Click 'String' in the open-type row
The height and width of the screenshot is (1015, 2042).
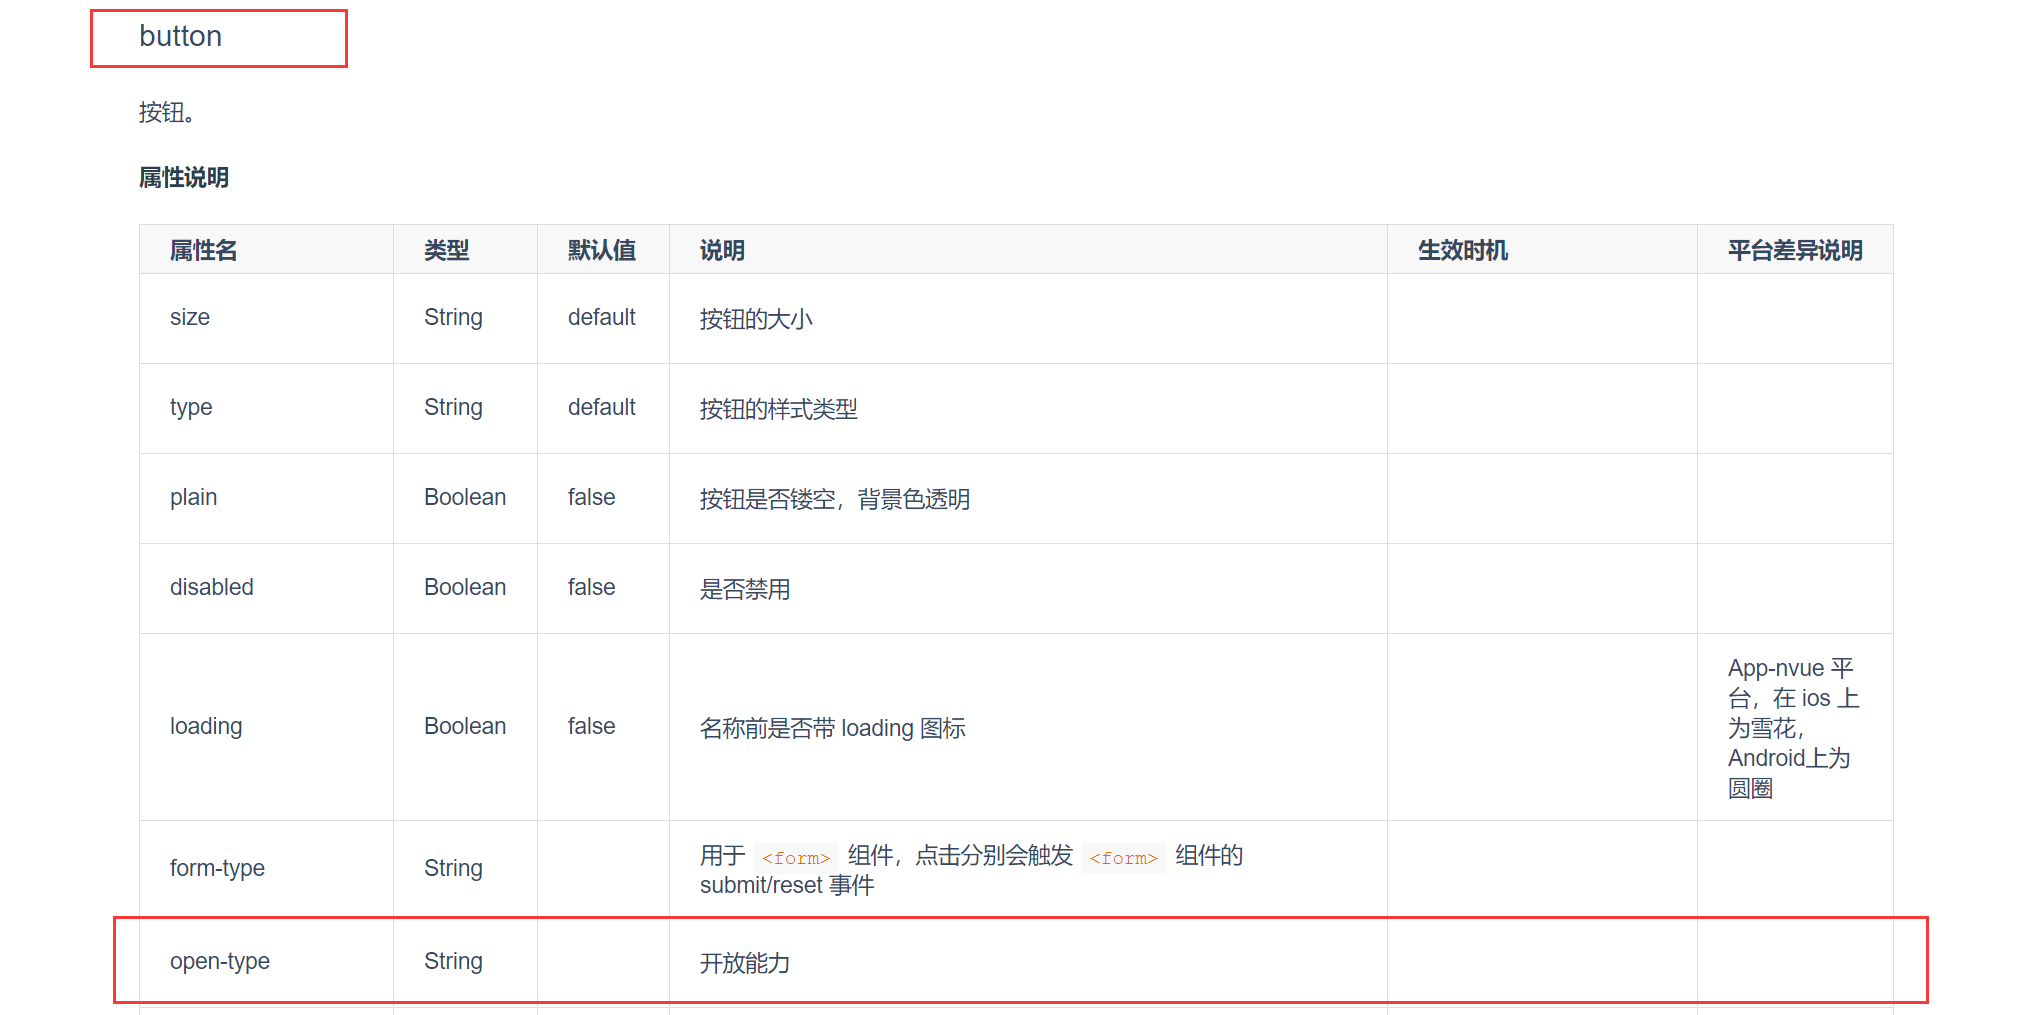(x=453, y=961)
